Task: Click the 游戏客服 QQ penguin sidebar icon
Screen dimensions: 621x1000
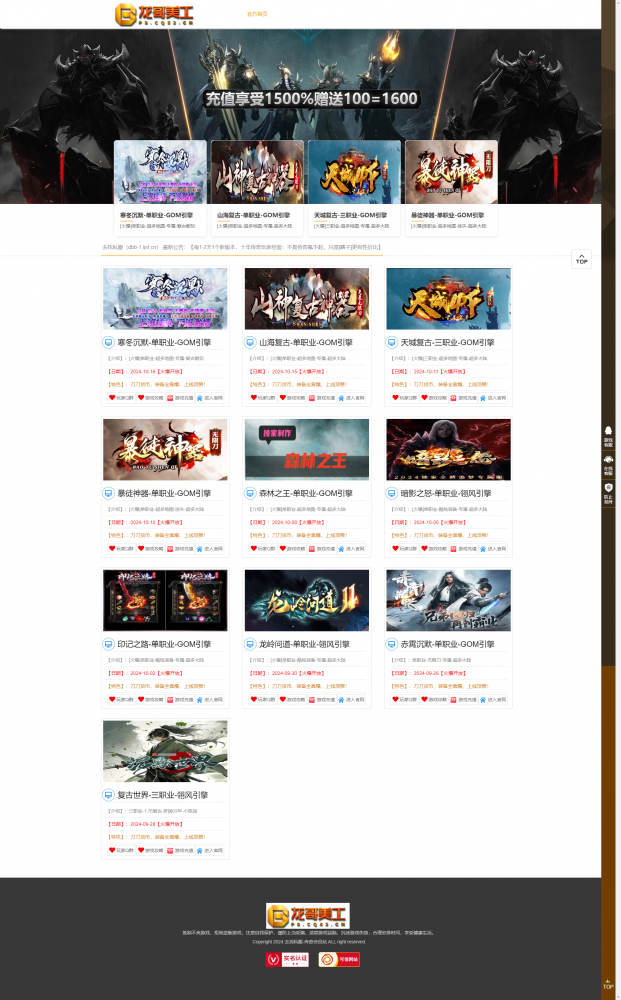Action: tap(608, 436)
